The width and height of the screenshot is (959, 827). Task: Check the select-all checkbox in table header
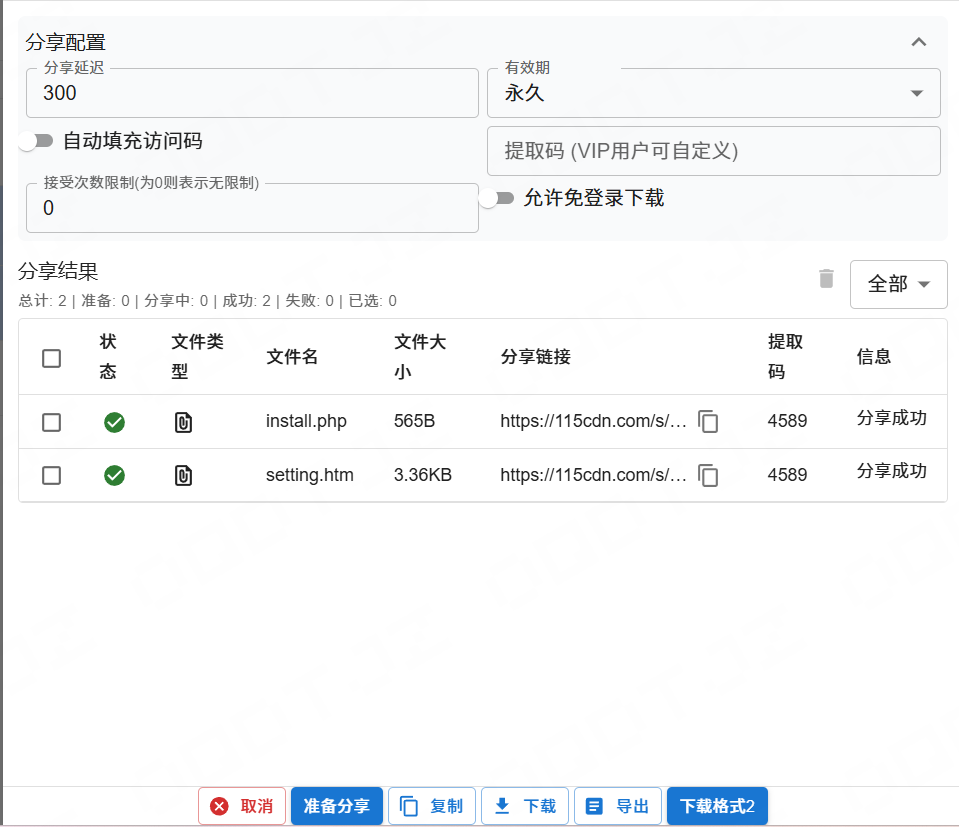[x=51, y=358]
